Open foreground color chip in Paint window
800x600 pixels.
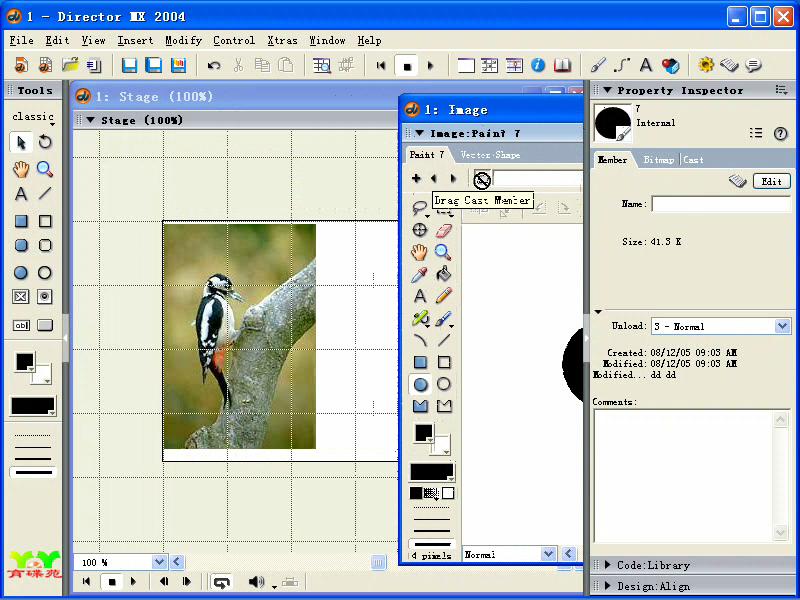[x=424, y=433]
